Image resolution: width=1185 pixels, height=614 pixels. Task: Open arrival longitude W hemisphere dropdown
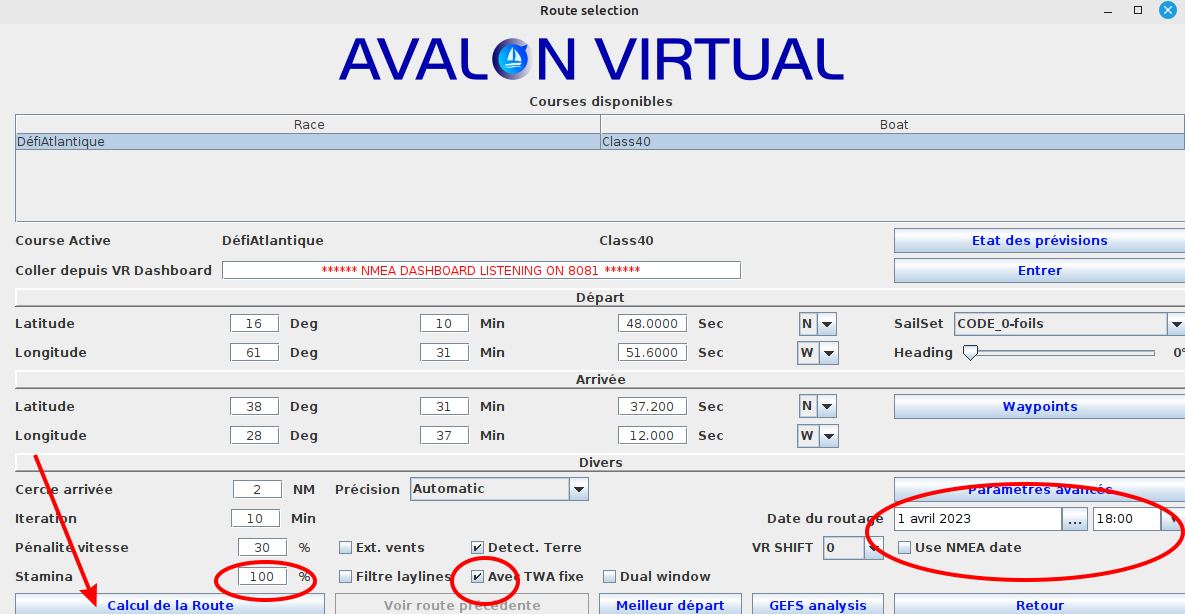[x=828, y=436]
